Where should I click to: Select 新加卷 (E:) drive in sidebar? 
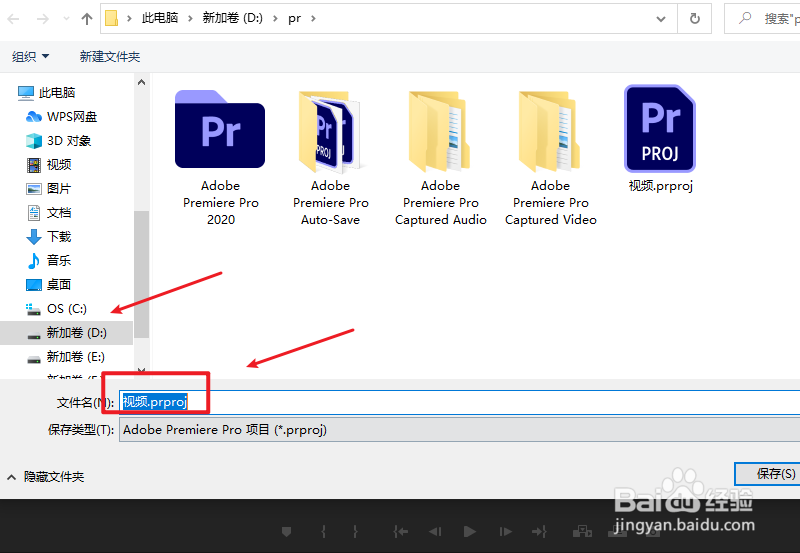(x=65, y=357)
